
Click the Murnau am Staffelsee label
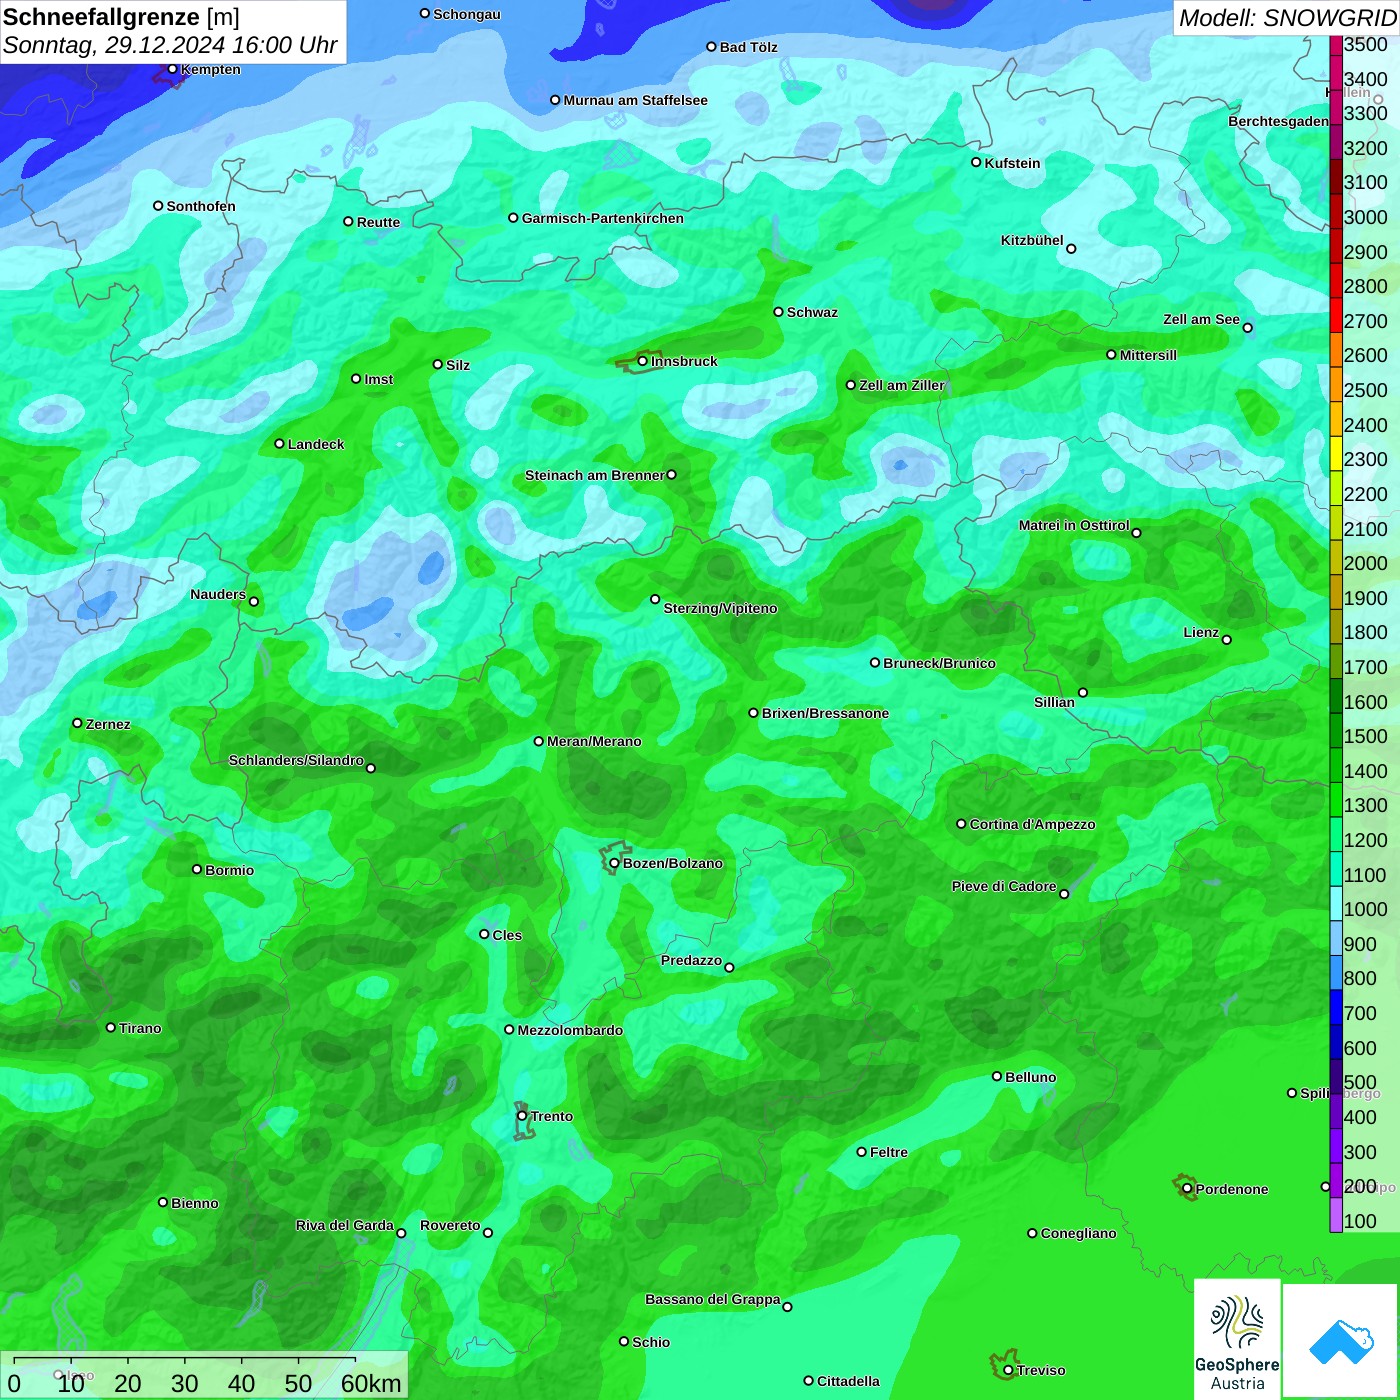(635, 100)
